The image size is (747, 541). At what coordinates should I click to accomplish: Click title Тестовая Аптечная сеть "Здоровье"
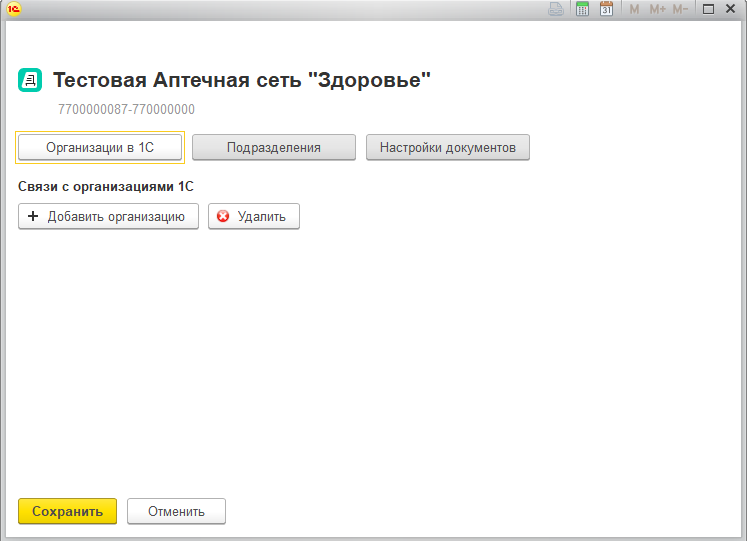click(242, 80)
